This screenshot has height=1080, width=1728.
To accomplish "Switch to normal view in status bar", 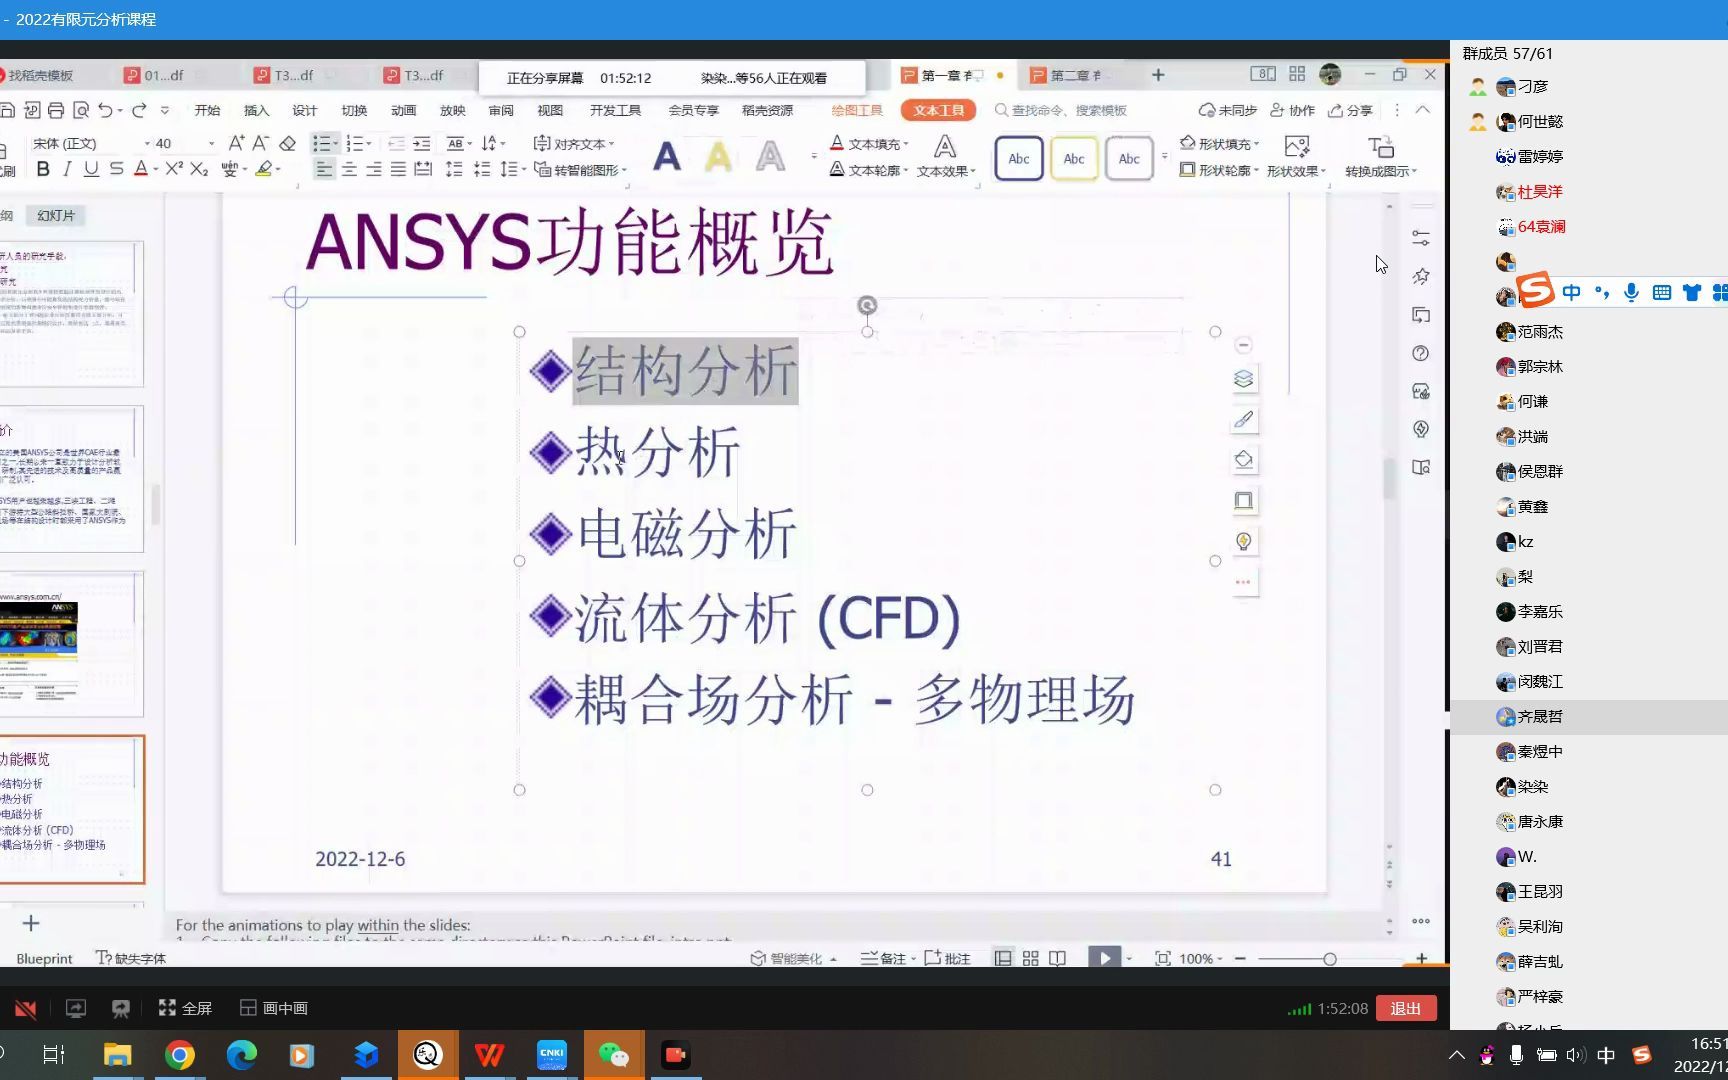I will [1003, 958].
